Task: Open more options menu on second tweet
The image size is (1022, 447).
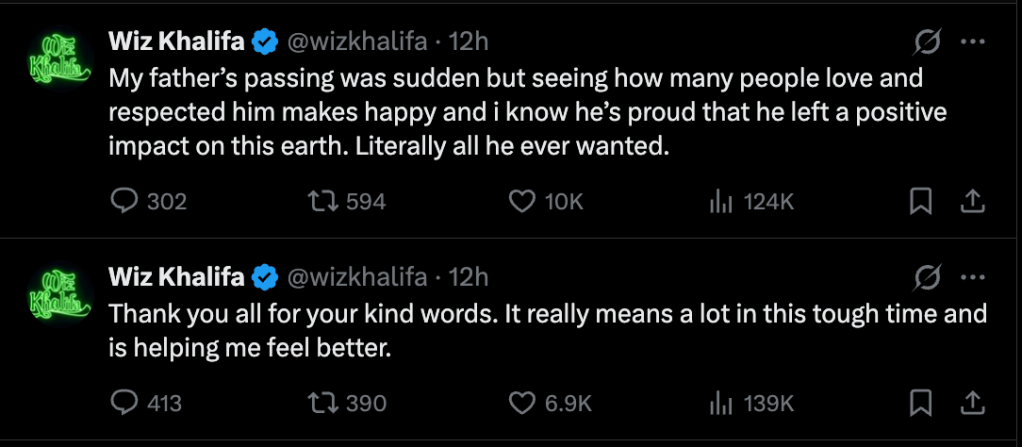Action: (972, 276)
